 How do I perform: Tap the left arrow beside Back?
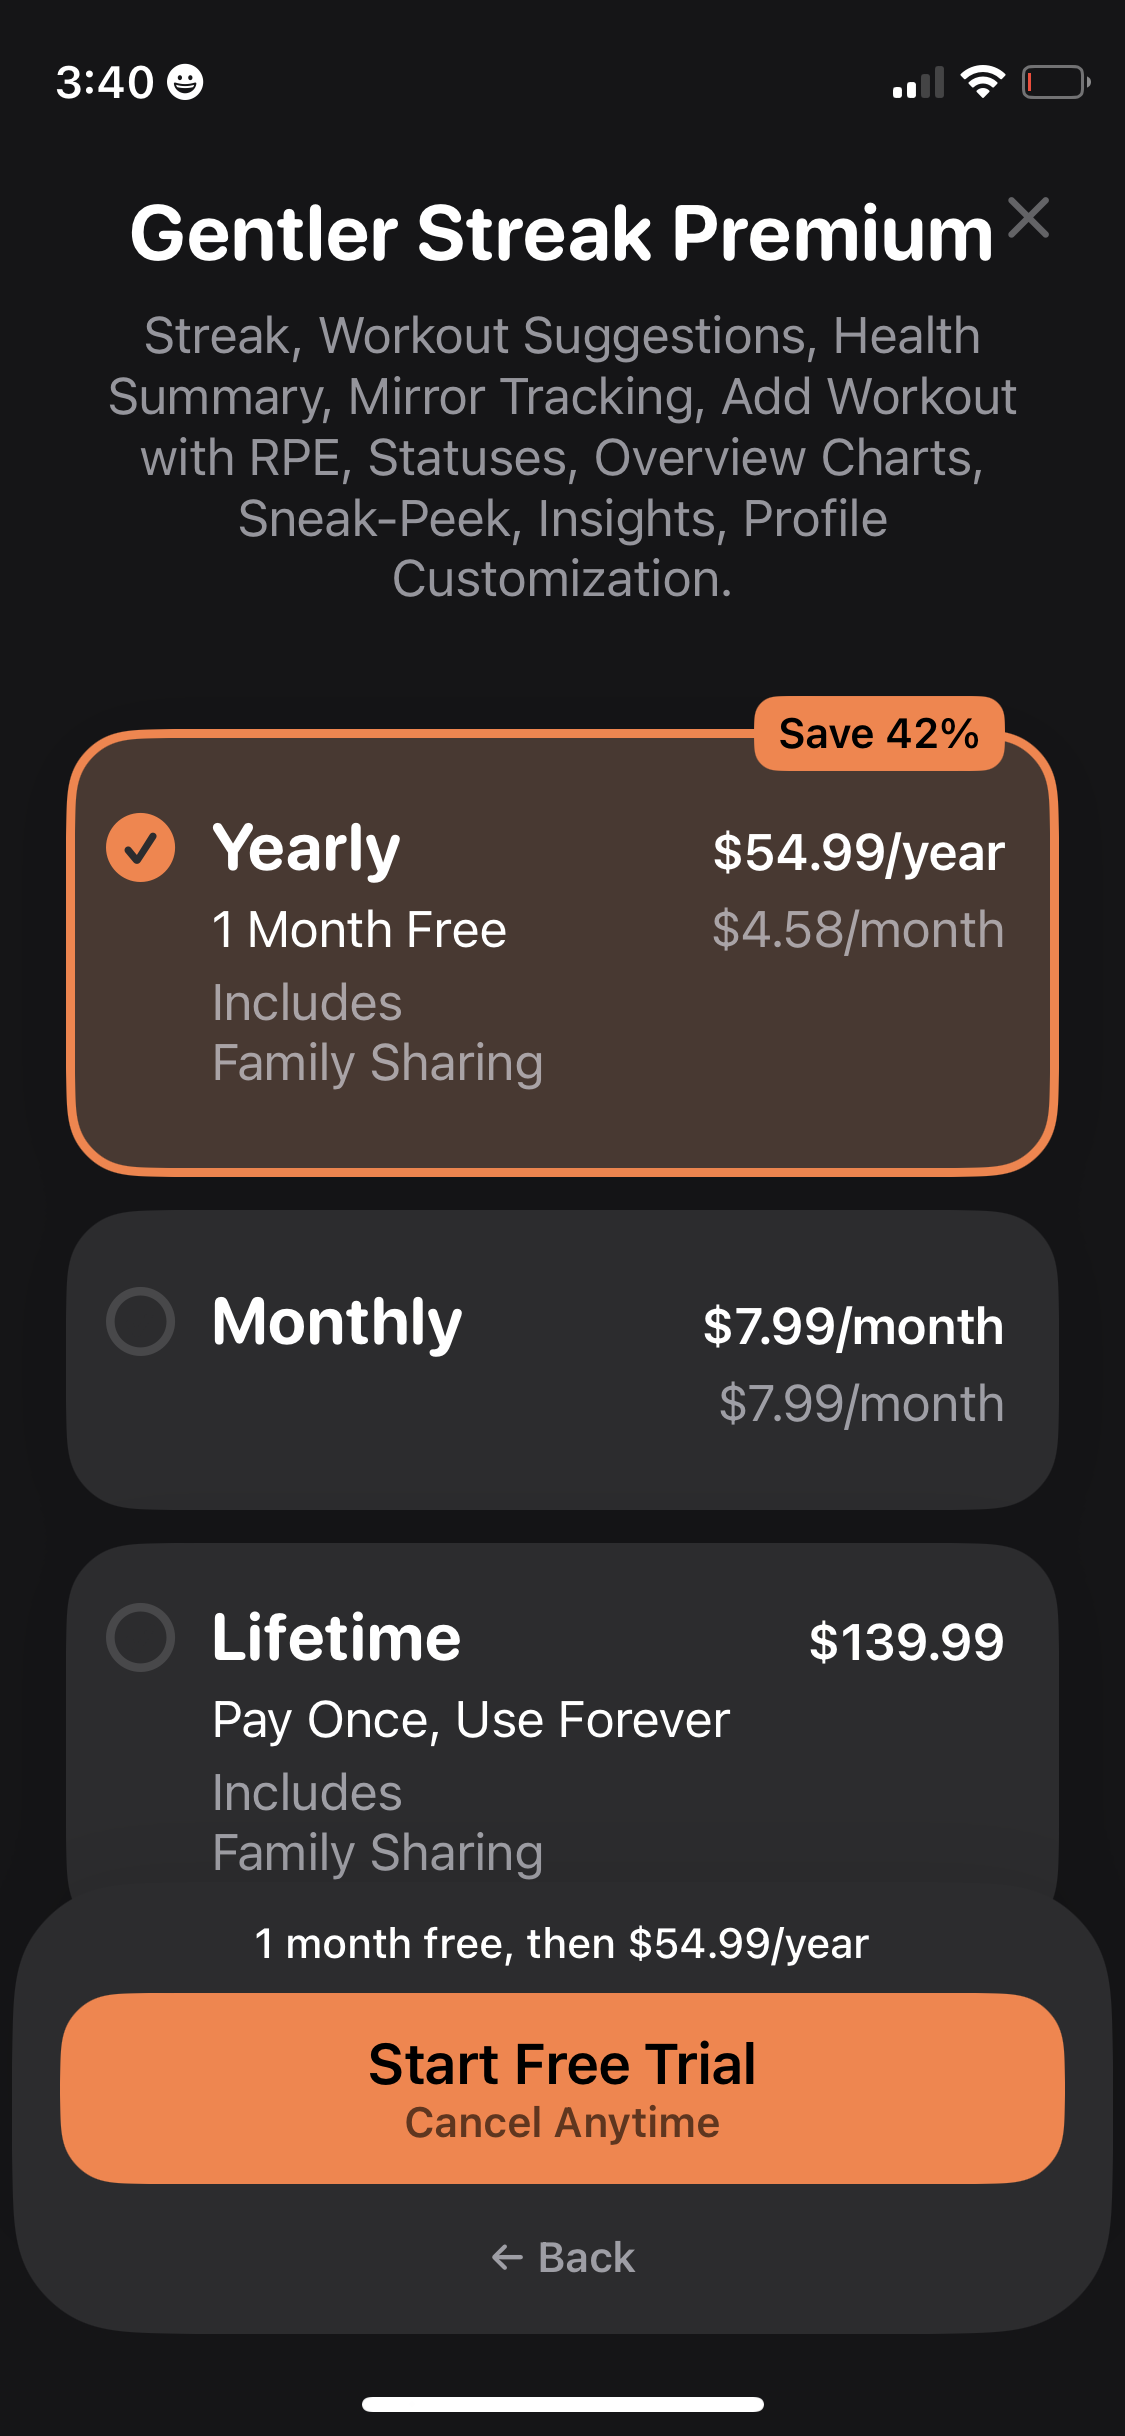[x=507, y=2257]
